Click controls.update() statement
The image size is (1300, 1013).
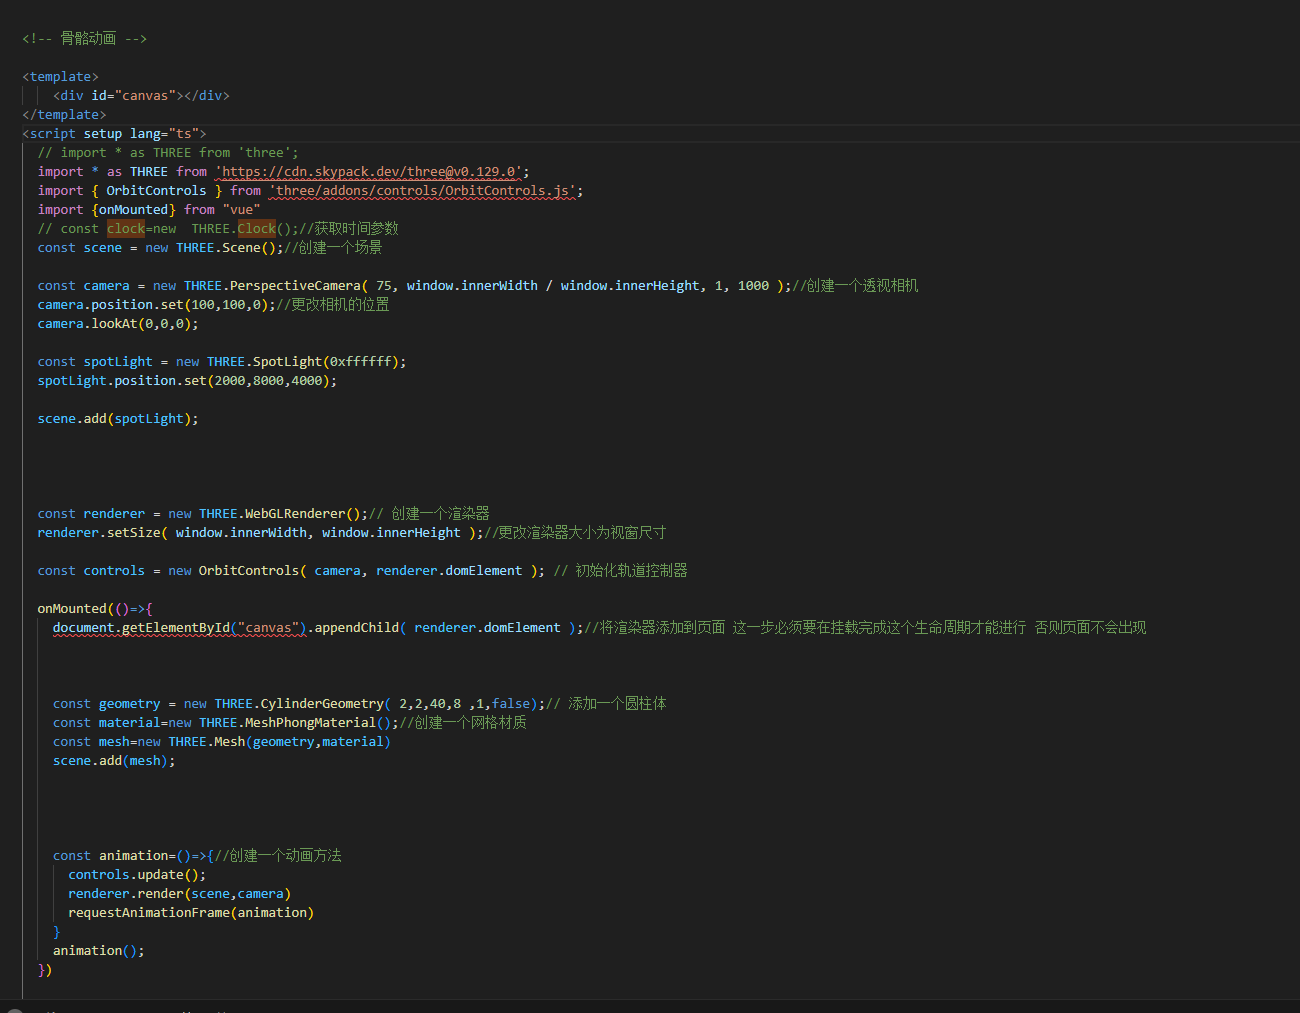tap(137, 875)
